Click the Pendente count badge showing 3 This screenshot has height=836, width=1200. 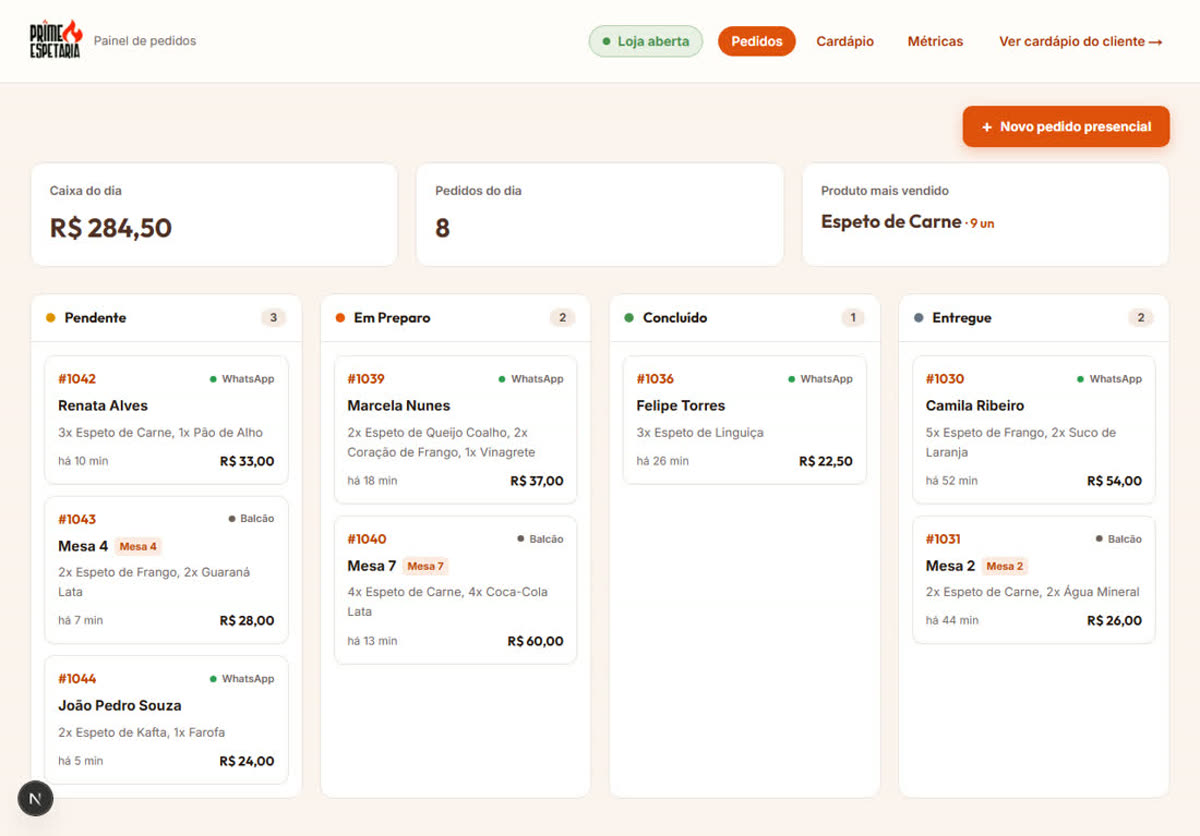click(273, 318)
